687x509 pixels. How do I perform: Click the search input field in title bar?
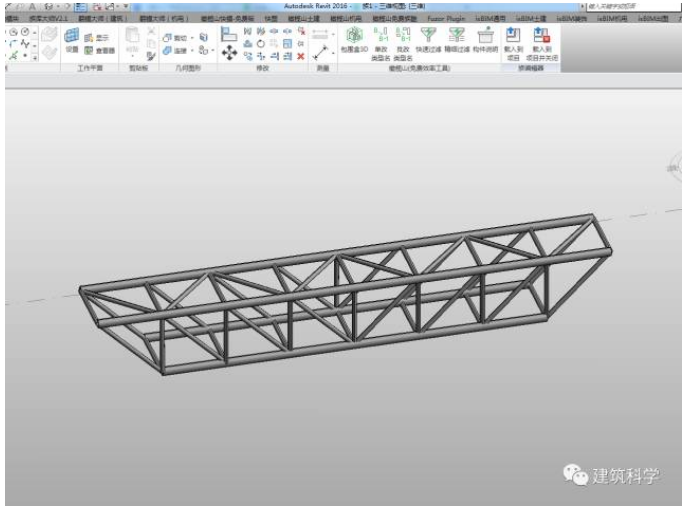[625, 6]
